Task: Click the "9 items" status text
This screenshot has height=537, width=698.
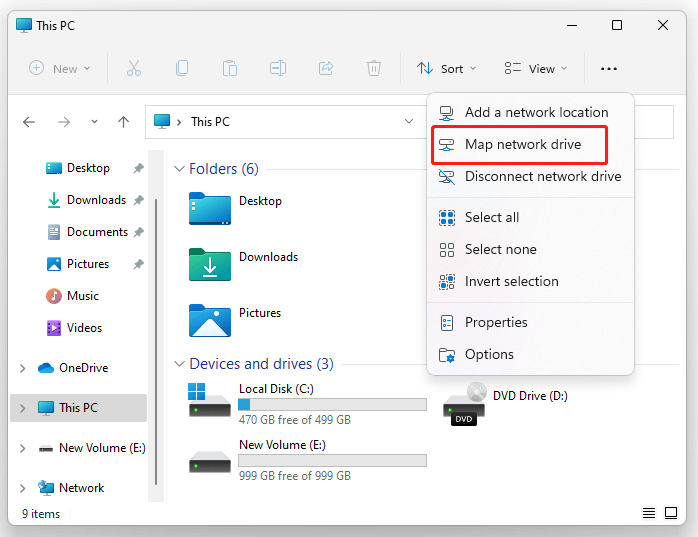Action: (x=41, y=514)
